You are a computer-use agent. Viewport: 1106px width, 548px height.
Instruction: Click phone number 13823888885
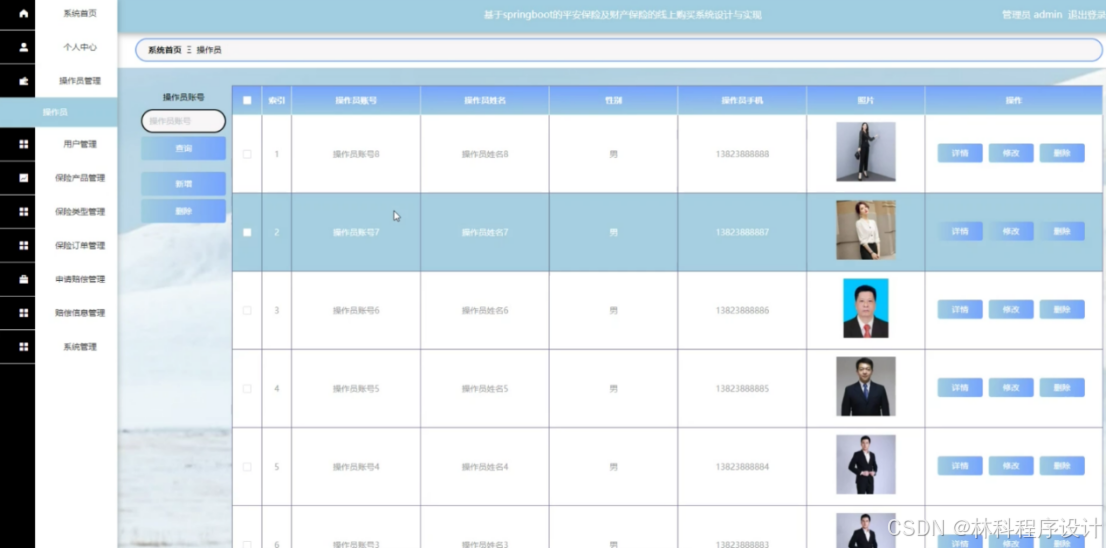[x=742, y=389]
